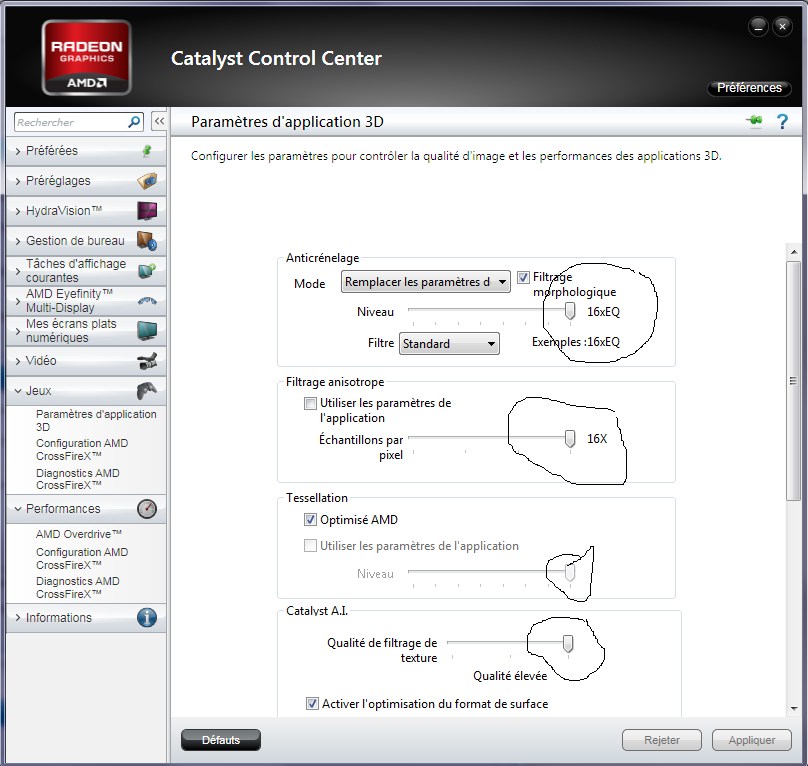808x766 pixels.
Task: Toggle Filtrage morphologique checkbox
Action: pos(524,277)
